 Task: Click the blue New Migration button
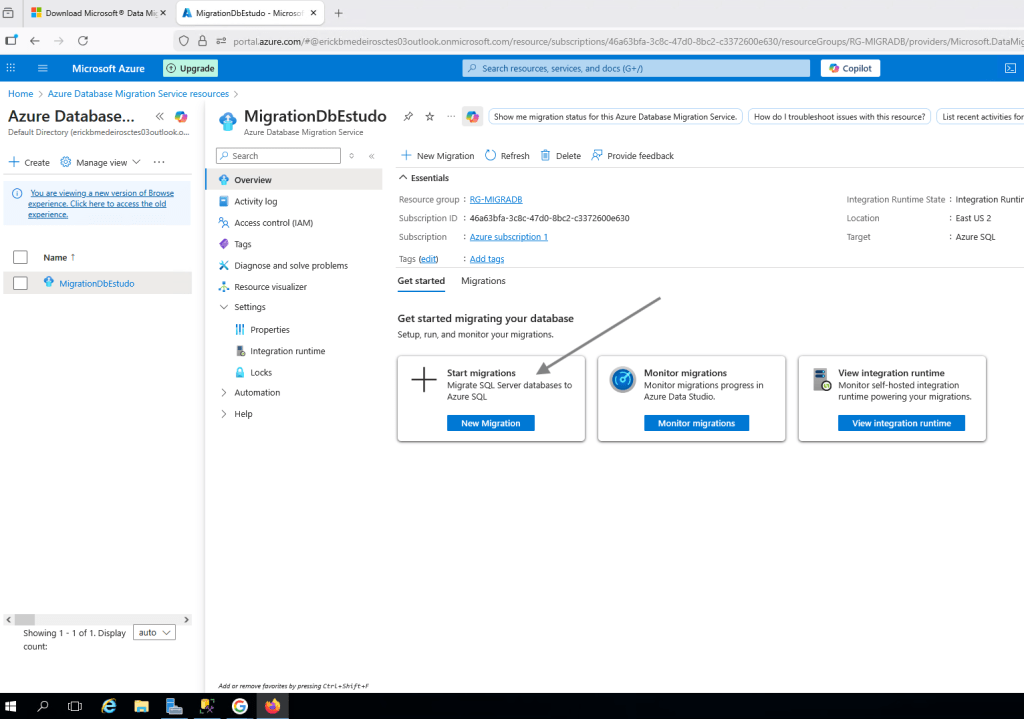(490, 423)
